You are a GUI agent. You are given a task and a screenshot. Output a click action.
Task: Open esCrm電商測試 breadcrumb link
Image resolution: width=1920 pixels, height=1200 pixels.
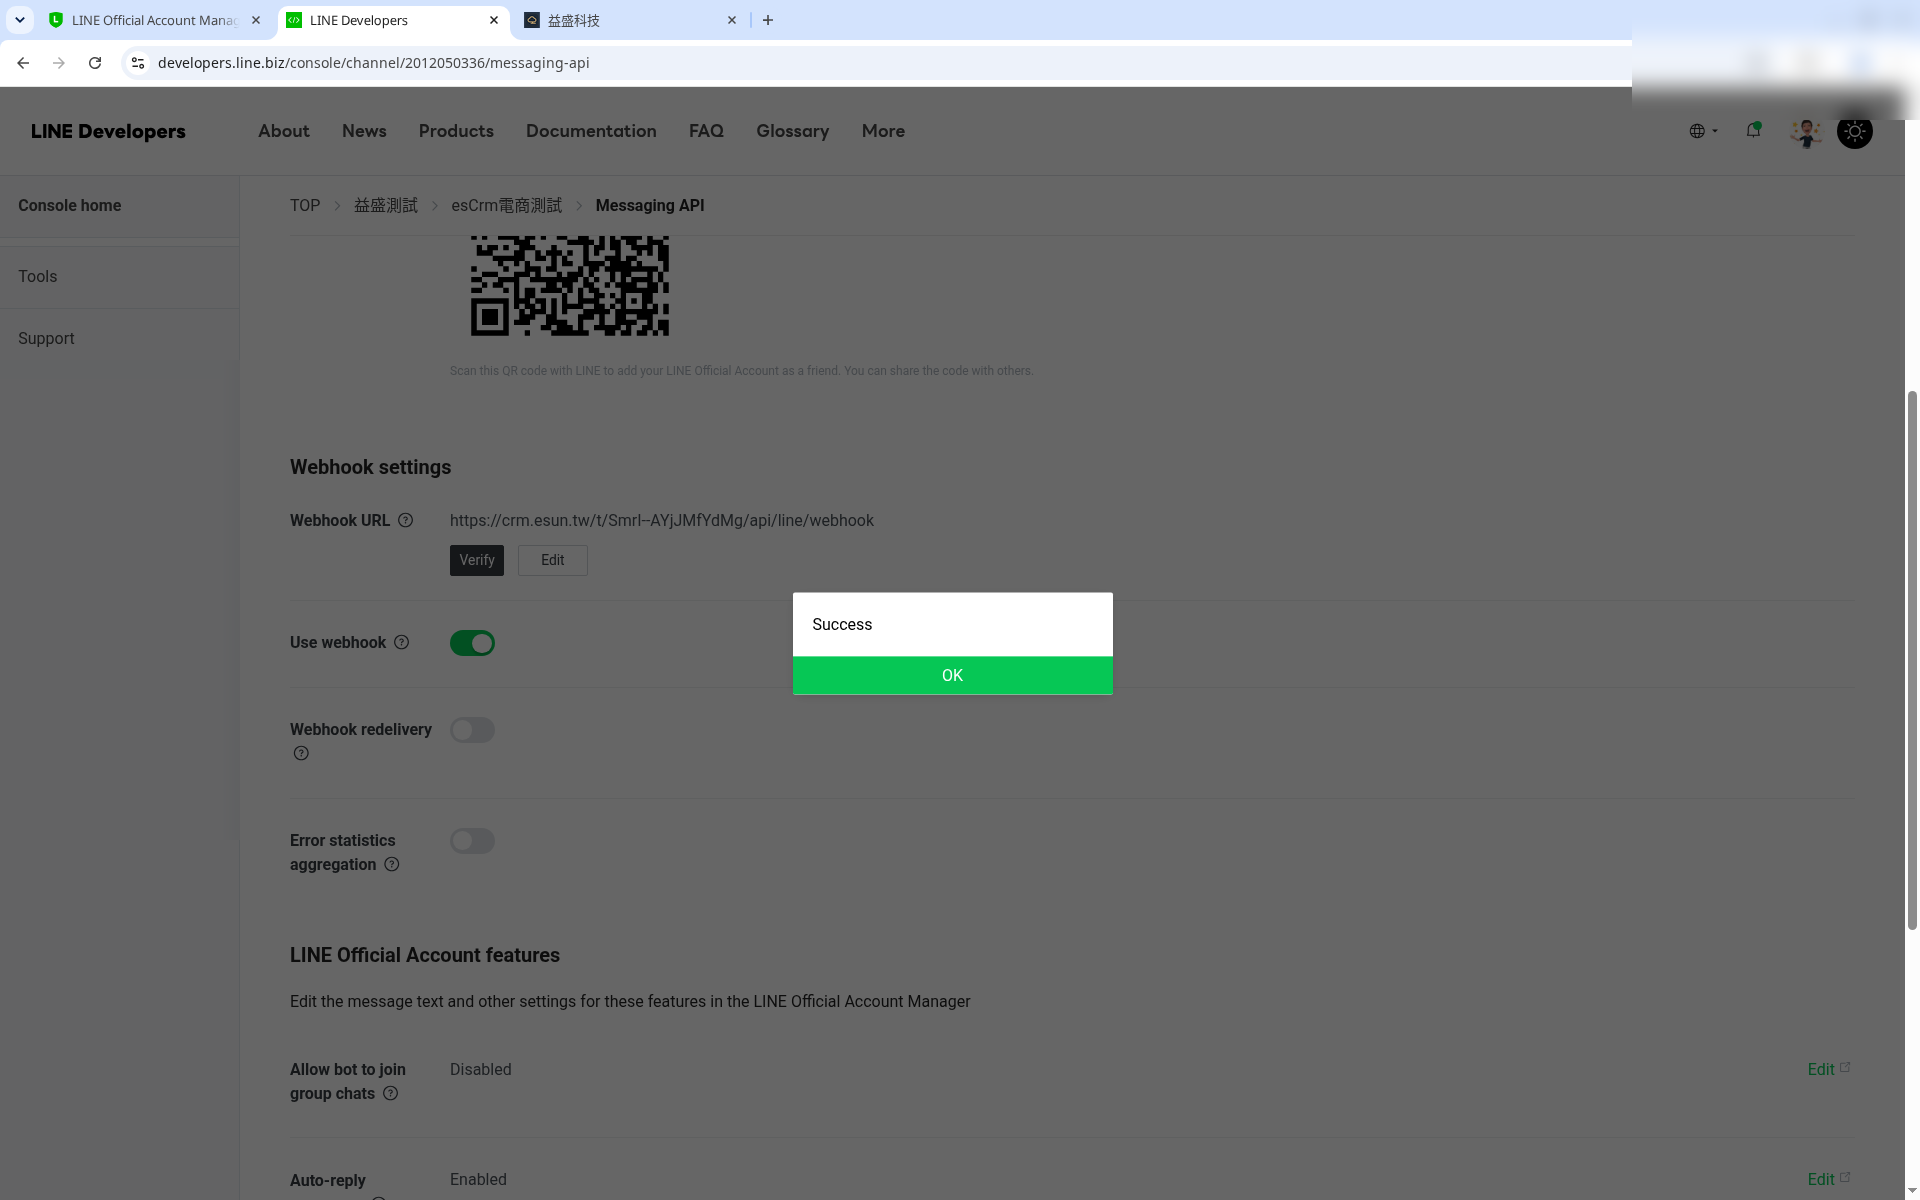(506, 205)
